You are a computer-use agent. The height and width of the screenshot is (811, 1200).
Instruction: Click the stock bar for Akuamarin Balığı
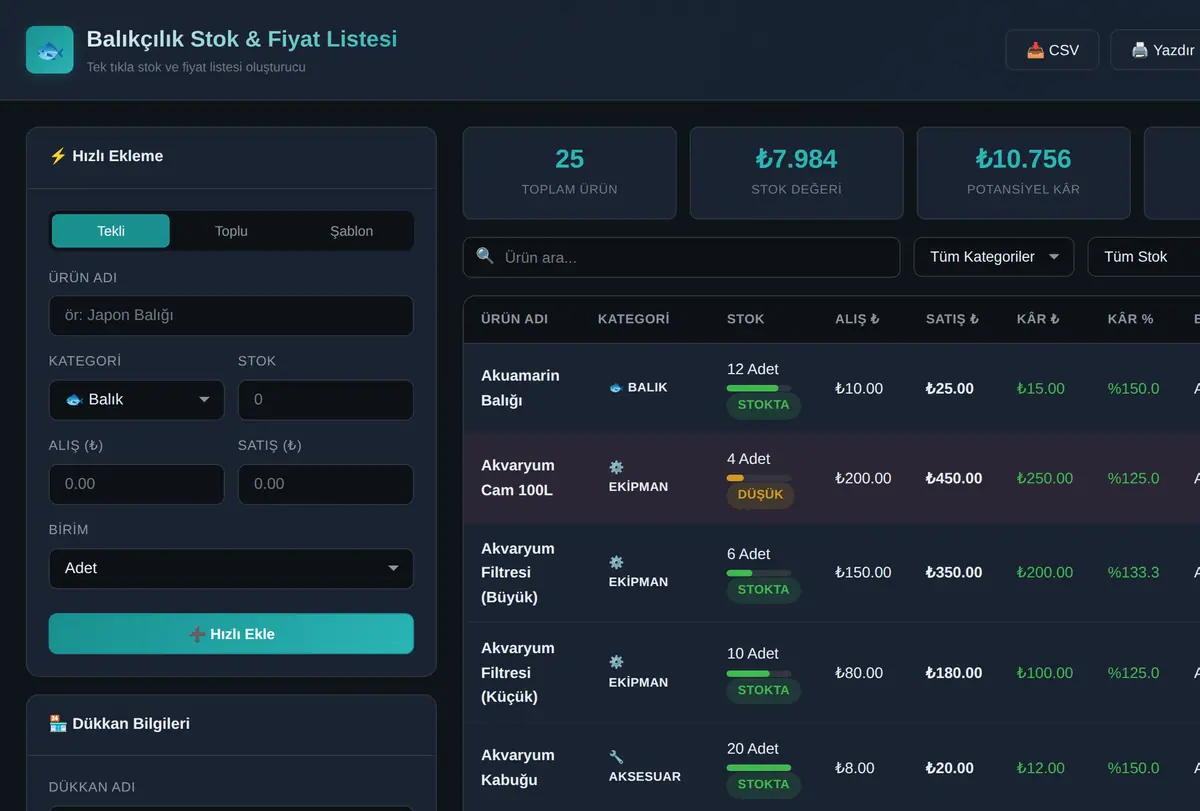pyautogui.click(x=759, y=387)
